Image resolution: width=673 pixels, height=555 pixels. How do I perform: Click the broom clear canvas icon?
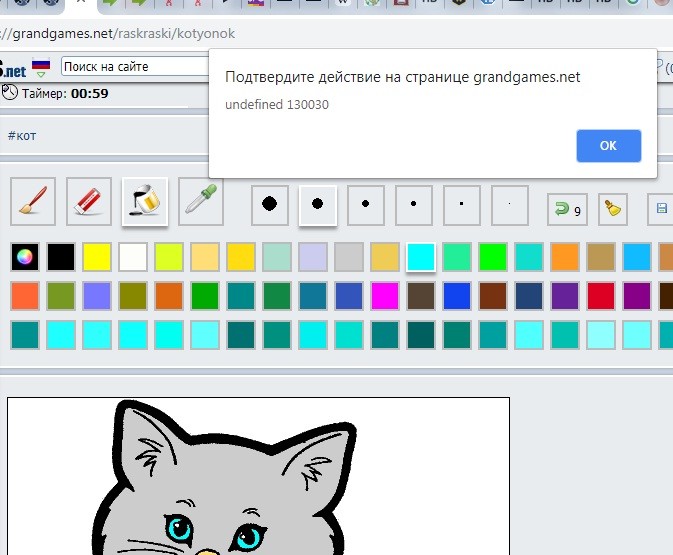[x=613, y=209]
